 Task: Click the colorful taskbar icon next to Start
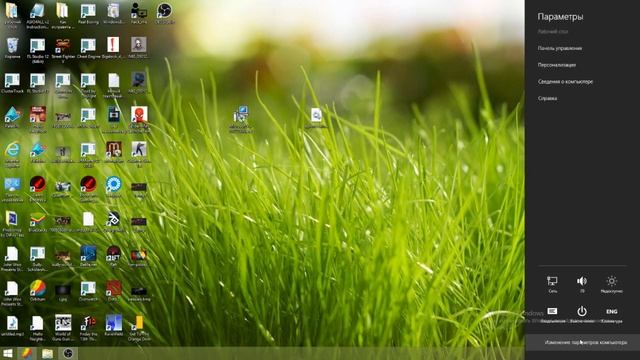[27, 353]
